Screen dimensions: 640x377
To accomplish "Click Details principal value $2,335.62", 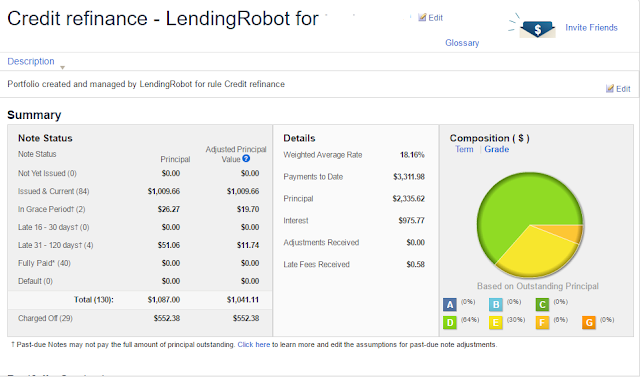I will [x=409, y=199].
